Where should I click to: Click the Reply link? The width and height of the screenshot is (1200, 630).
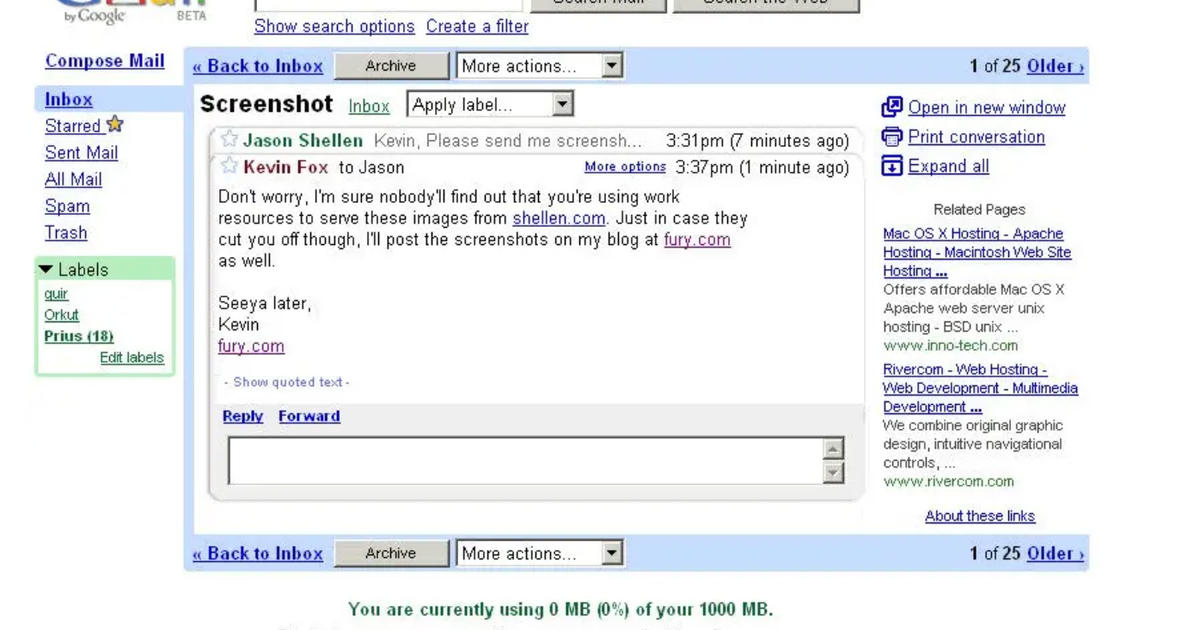pos(243,416)
